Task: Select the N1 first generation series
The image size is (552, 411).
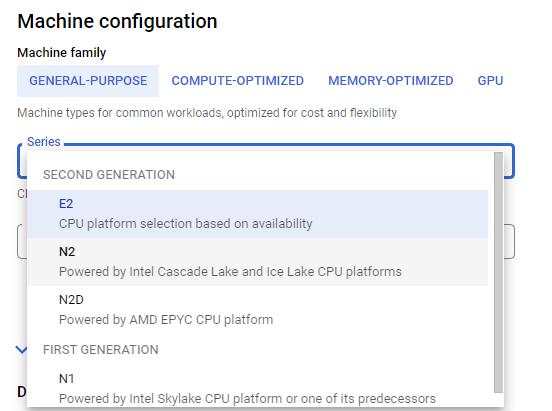Action: [257, 388]
